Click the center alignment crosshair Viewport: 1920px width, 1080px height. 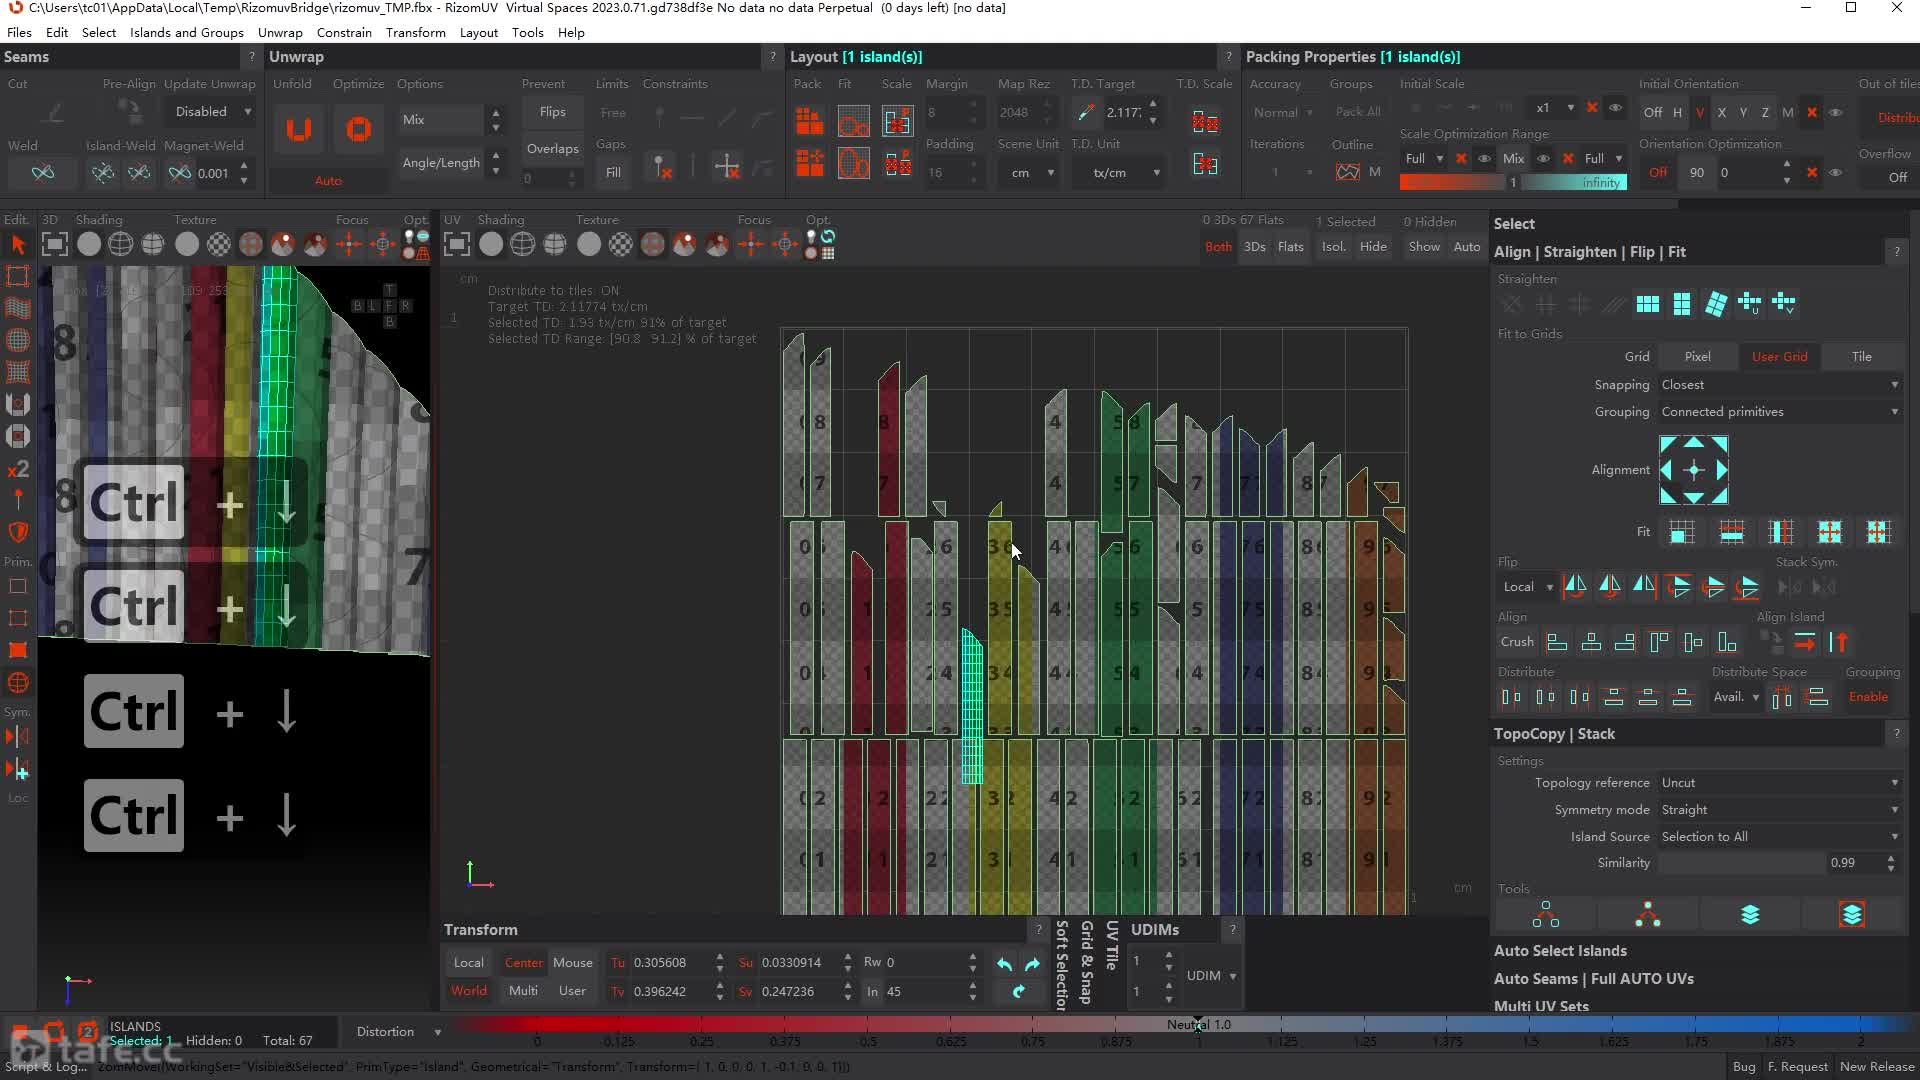(x=1694, y=470)
